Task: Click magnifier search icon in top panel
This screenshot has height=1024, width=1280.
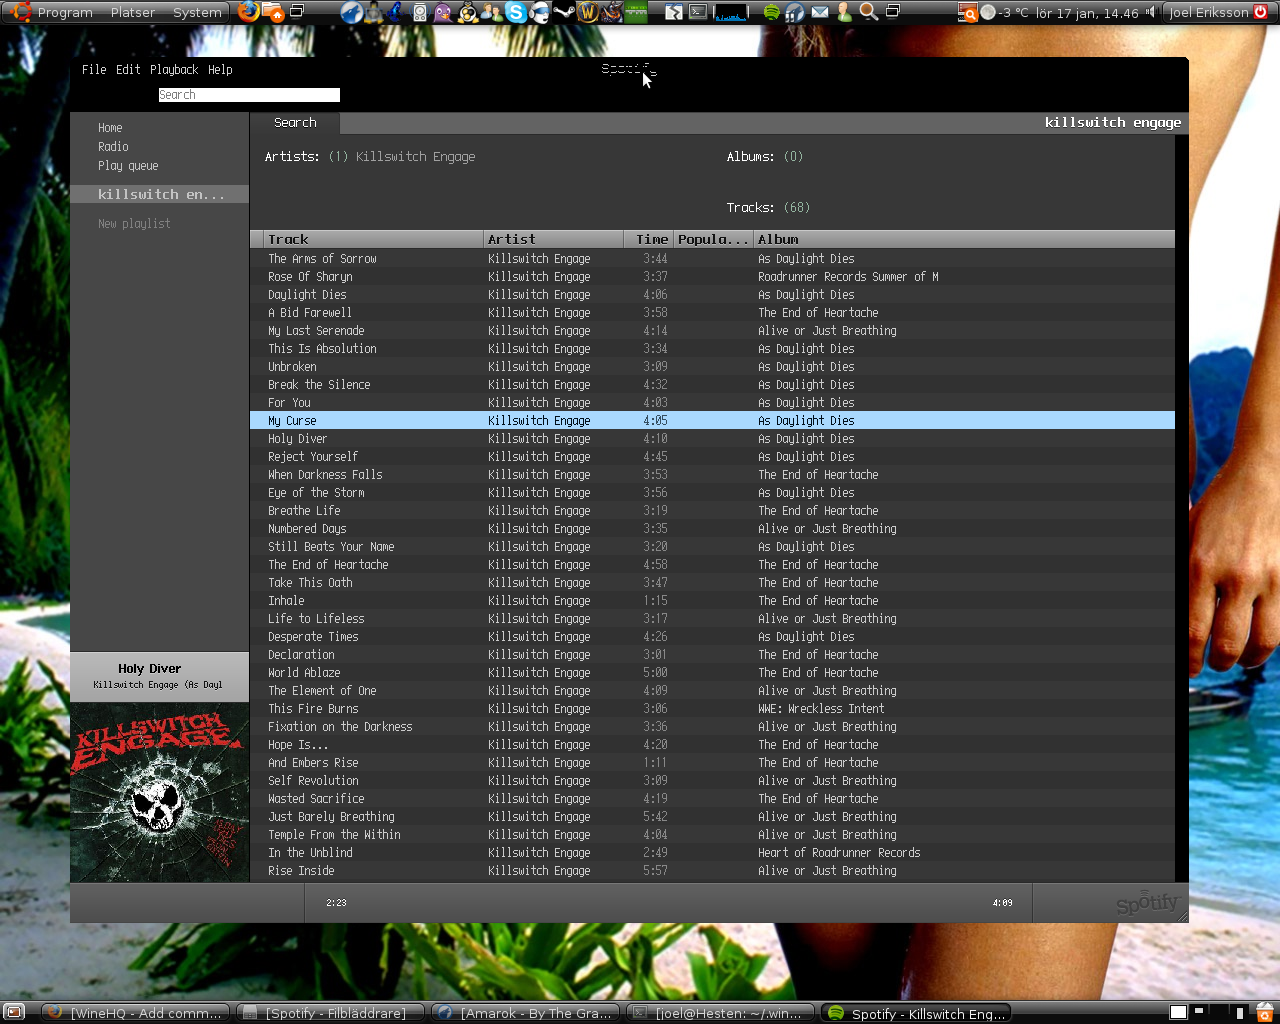Action: pos(868,12)
